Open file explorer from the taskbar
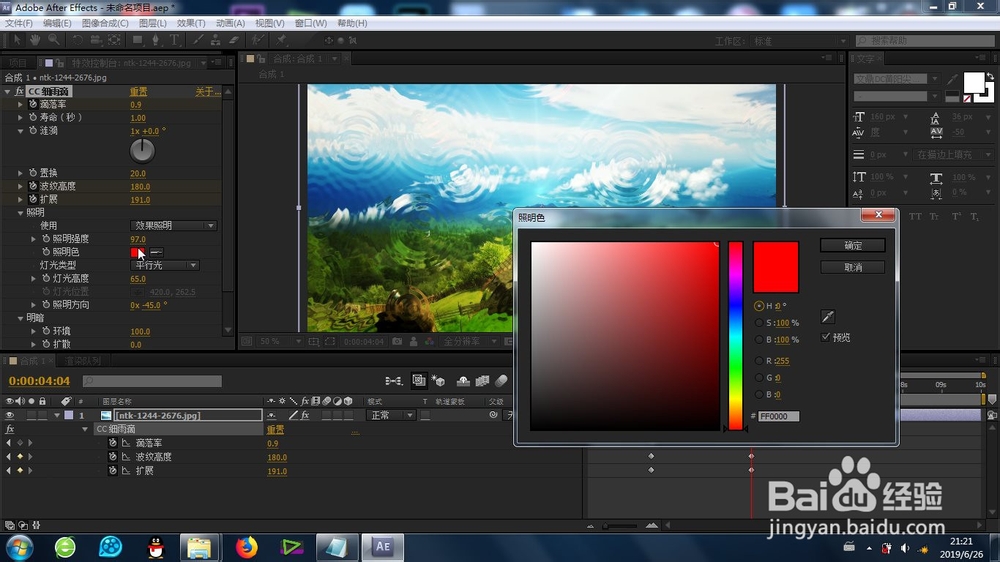The height and width of the screenshot is (562, 1000). click(x=200, y=547)
